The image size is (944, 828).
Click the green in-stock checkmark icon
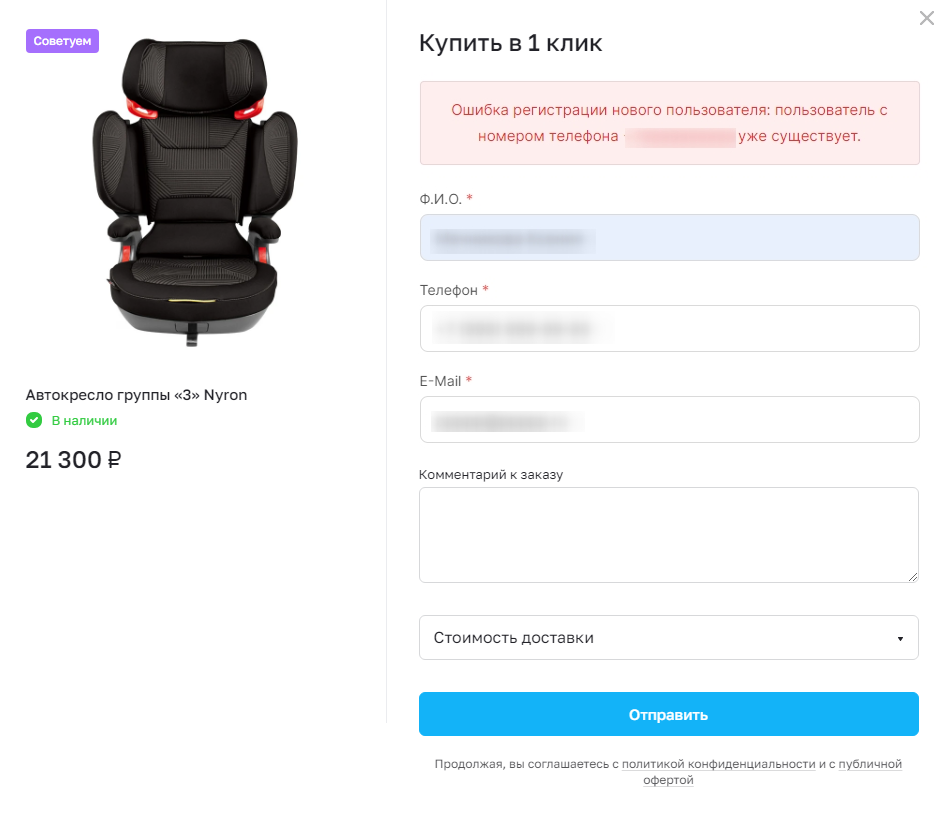coord(34,420)
